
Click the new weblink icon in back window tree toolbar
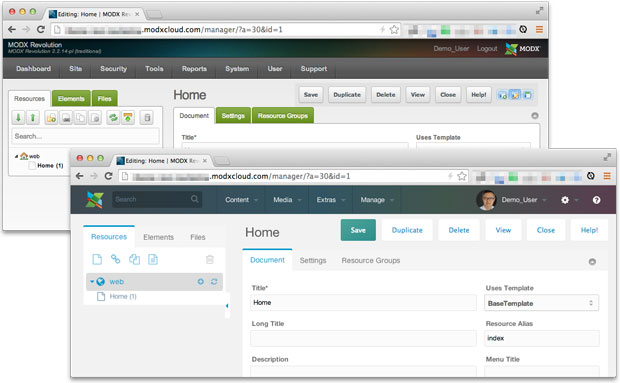[x=66, y=117]
